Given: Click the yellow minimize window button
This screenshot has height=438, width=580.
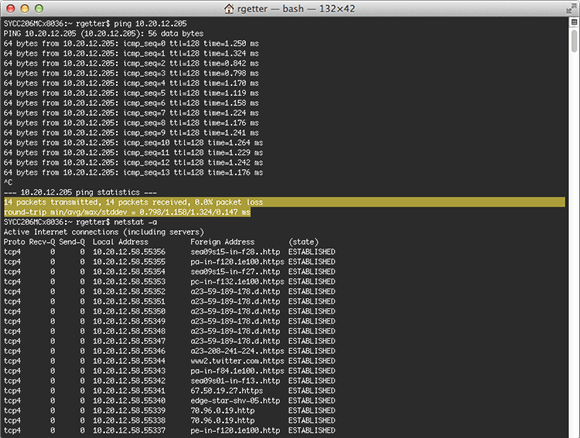Looking at the screenshot, I should (x=24, y=8).
